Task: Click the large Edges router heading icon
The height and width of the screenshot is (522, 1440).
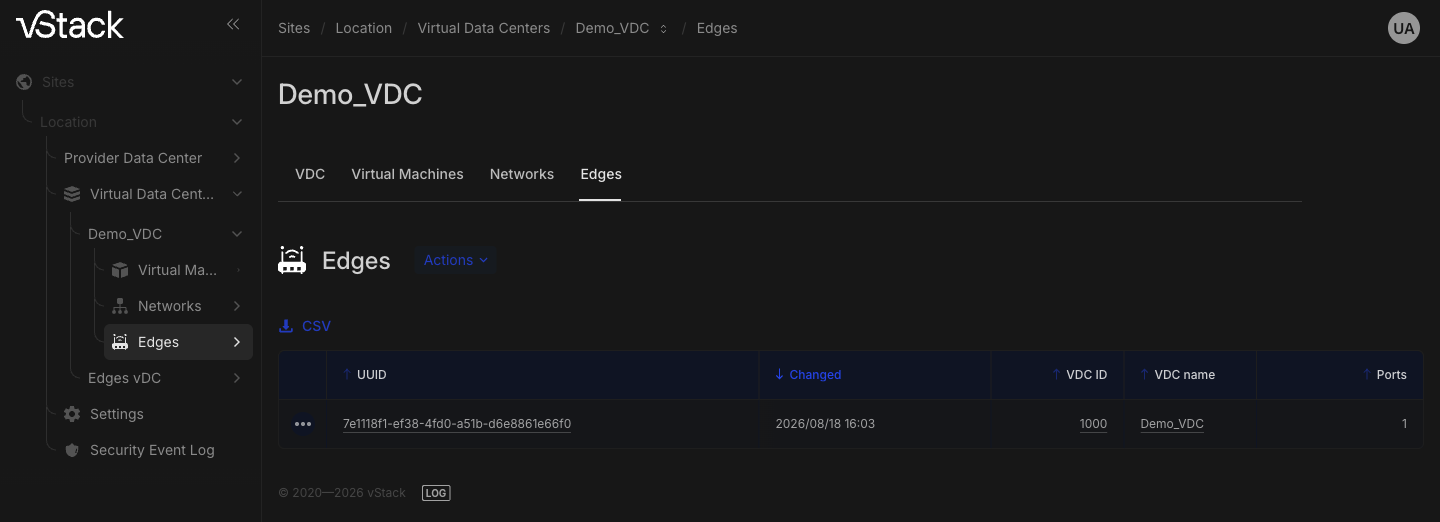Action: click(292, 260)
